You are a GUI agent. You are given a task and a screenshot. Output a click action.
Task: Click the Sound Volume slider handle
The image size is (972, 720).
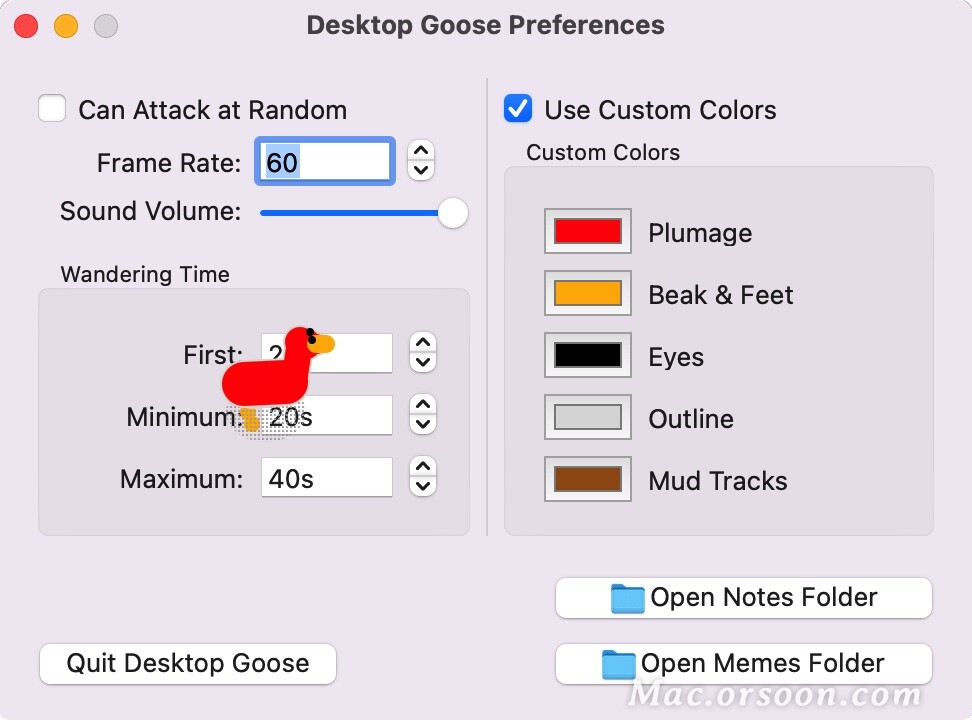(452, 213)
